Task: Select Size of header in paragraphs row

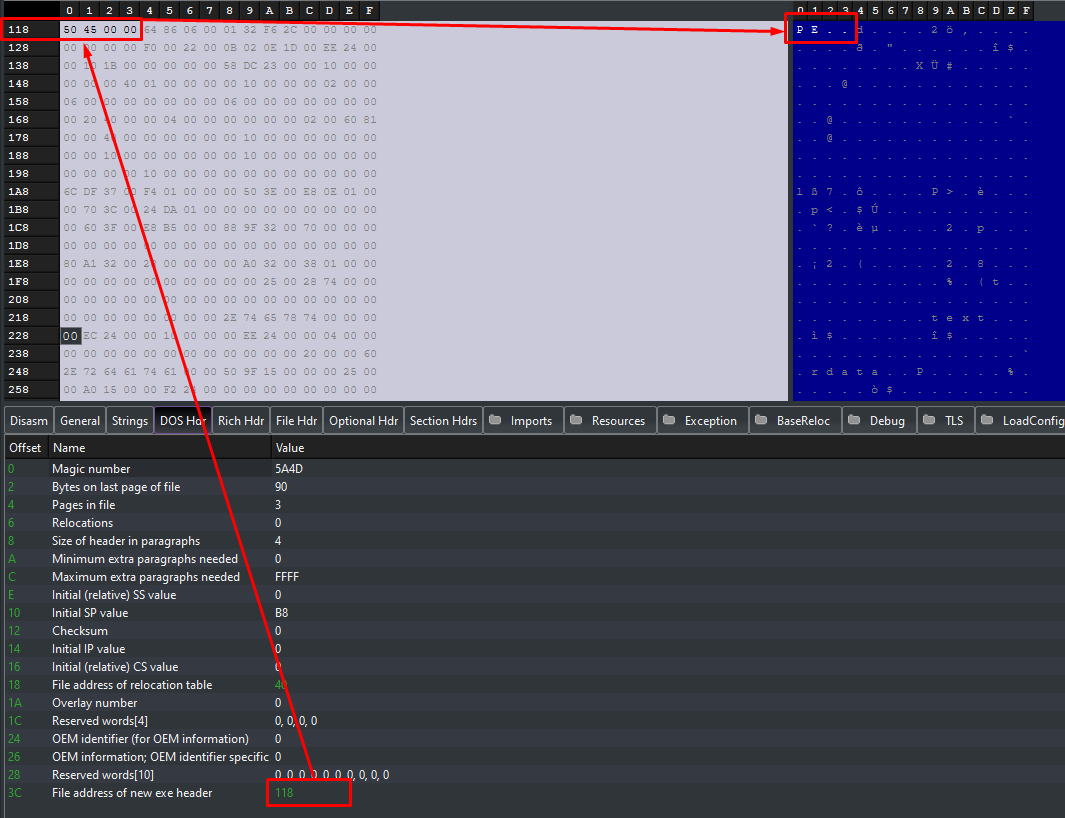Action: (535, 541)
